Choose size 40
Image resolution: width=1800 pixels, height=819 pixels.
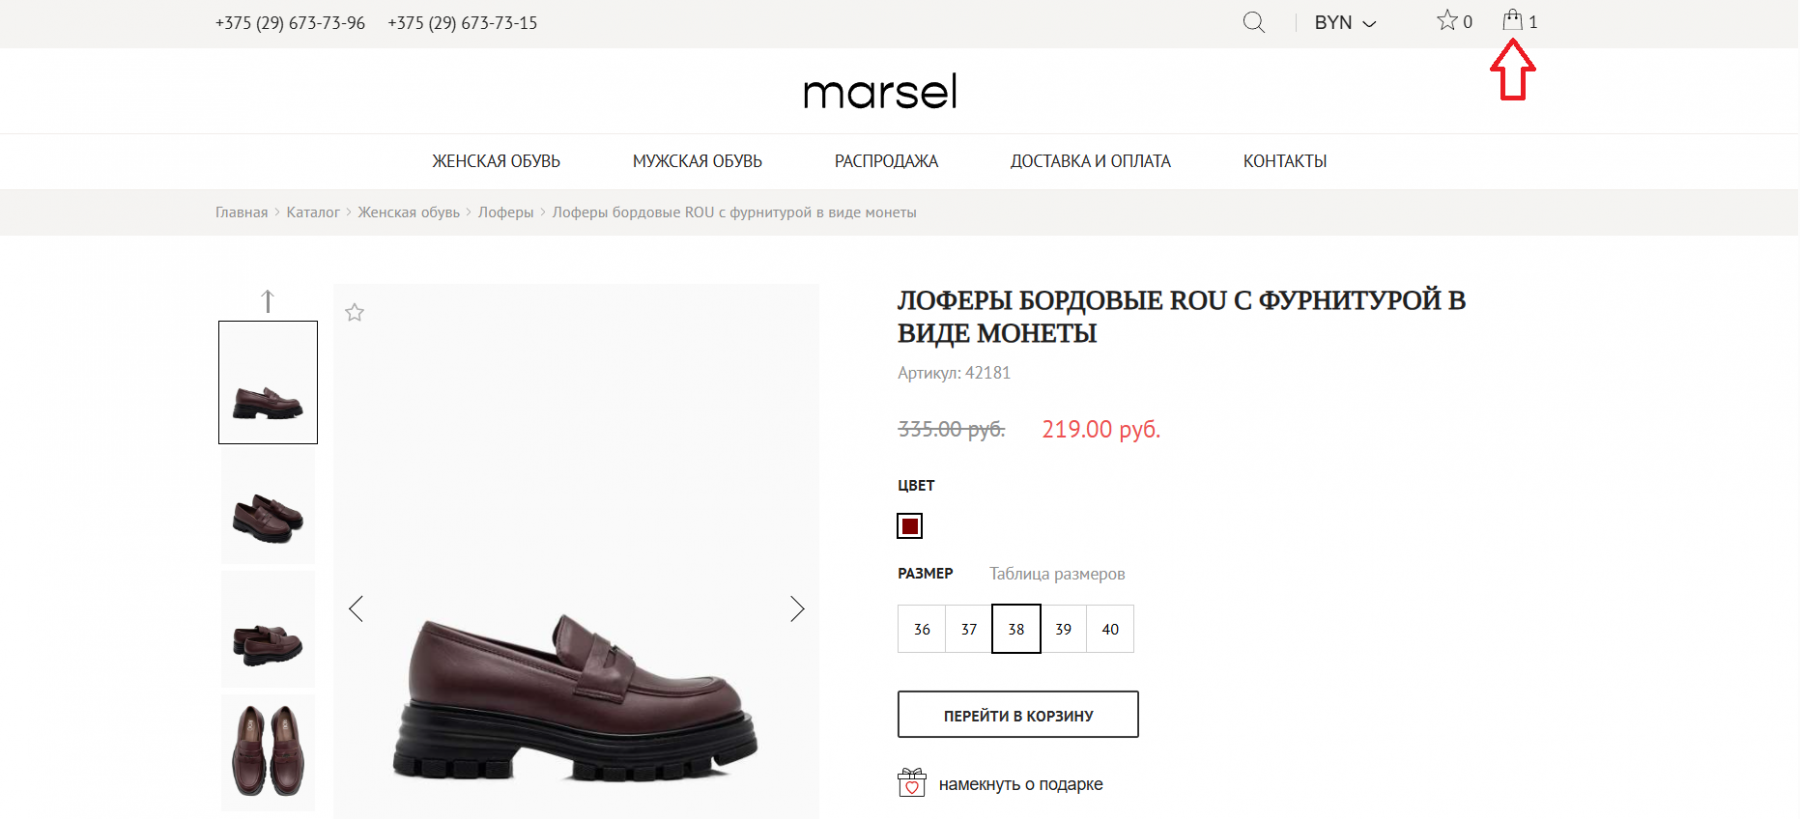1110,629
